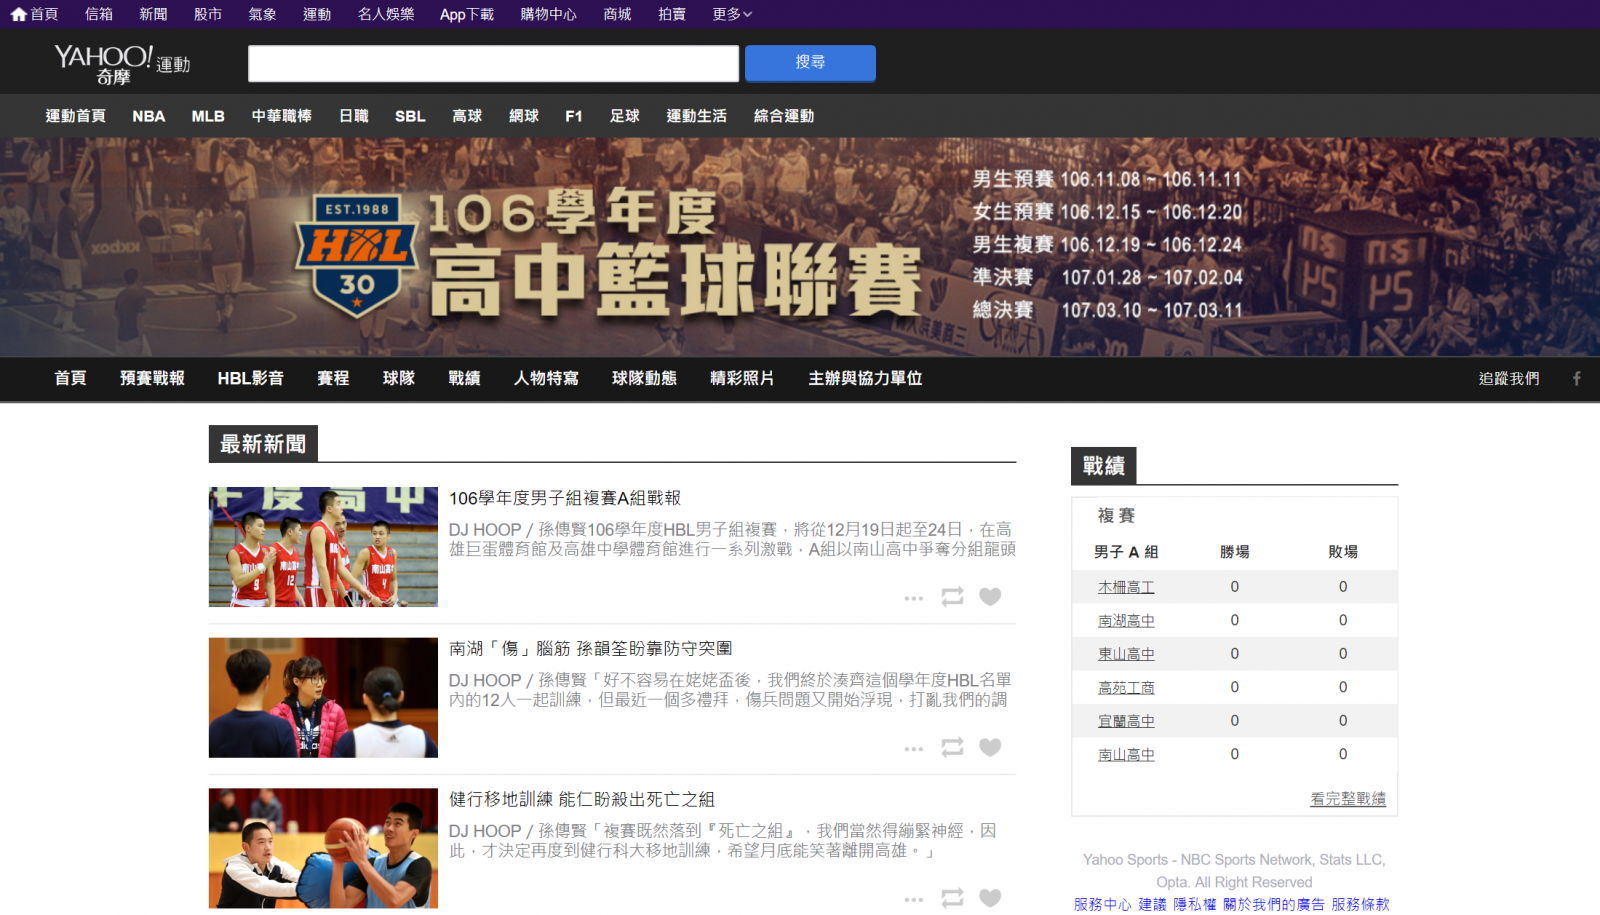The height and width of the screenshot is (915, 1600).
Task: Open 氣象 in the top bar
Action: point(262,14)
